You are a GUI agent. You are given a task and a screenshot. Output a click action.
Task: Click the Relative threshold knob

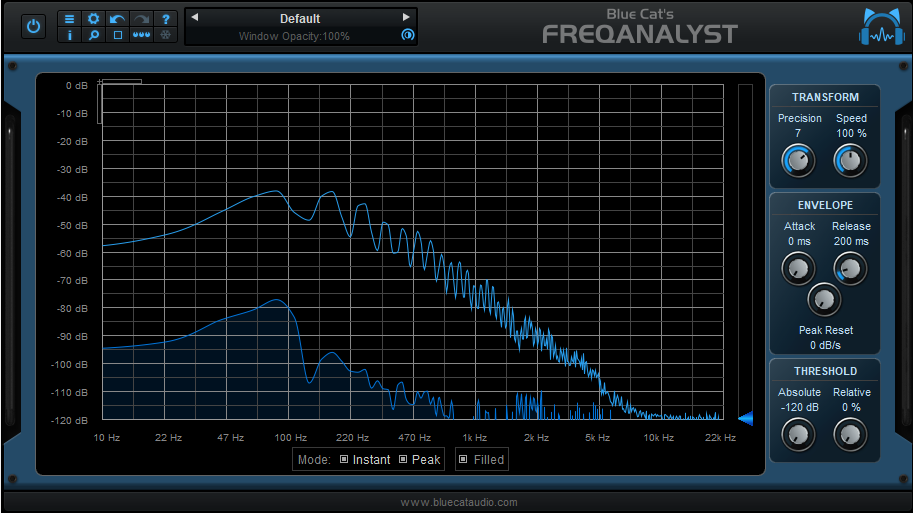[x=850, y=434]
